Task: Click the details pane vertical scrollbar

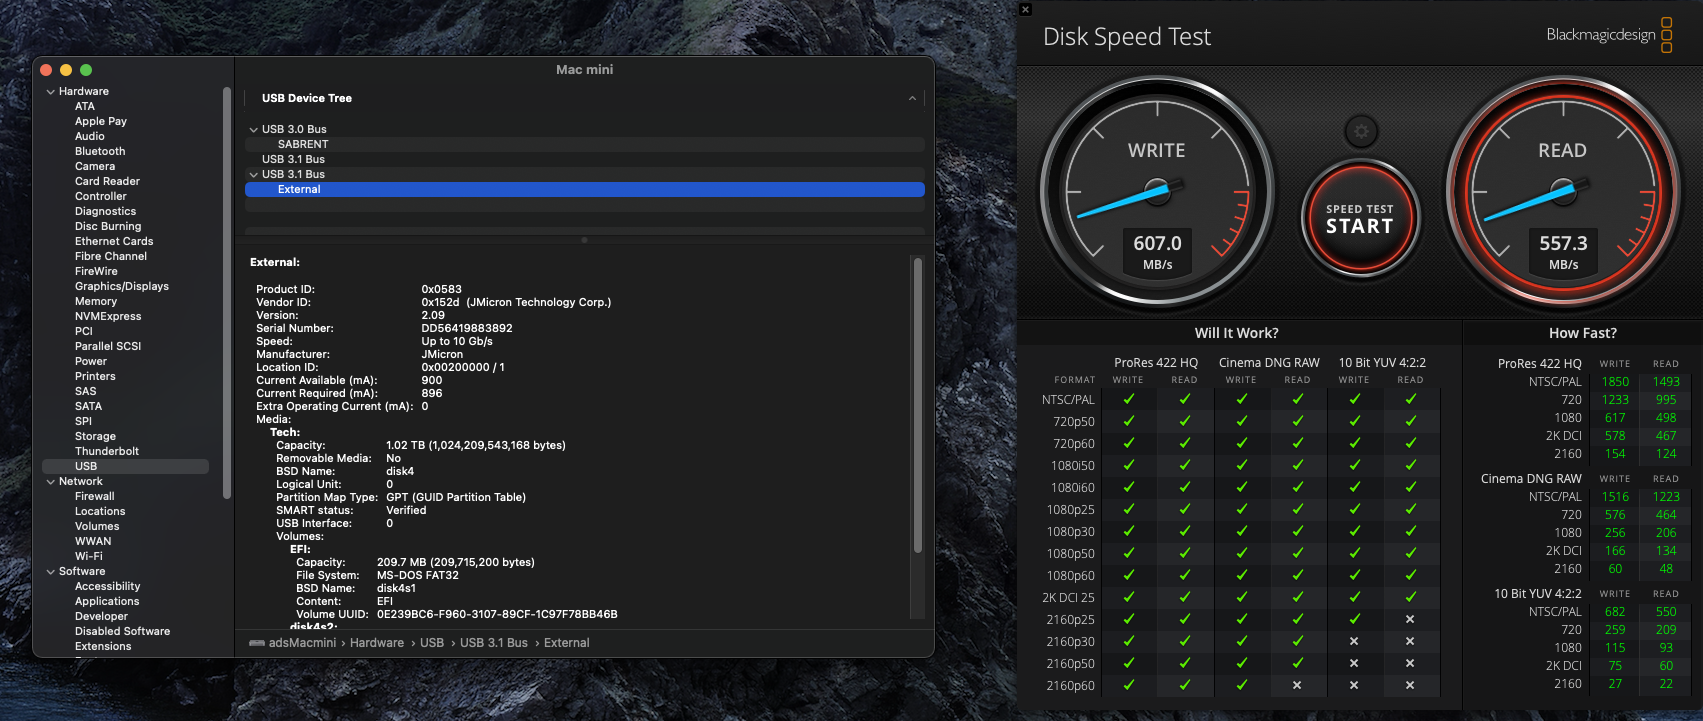Action: point(917,405)
